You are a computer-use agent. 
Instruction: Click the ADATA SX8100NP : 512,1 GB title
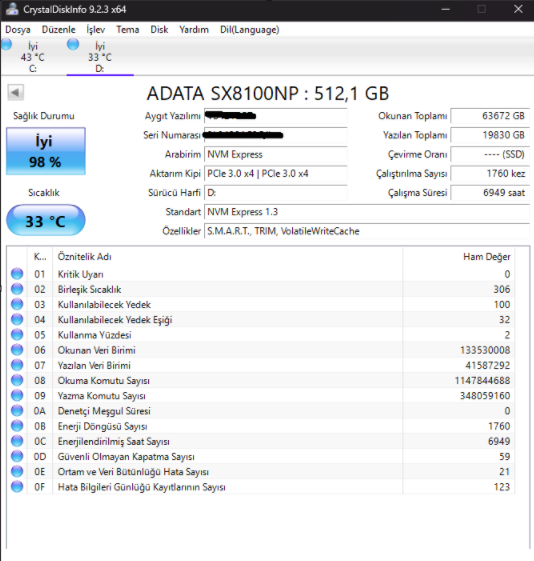[x=268, y=94]
